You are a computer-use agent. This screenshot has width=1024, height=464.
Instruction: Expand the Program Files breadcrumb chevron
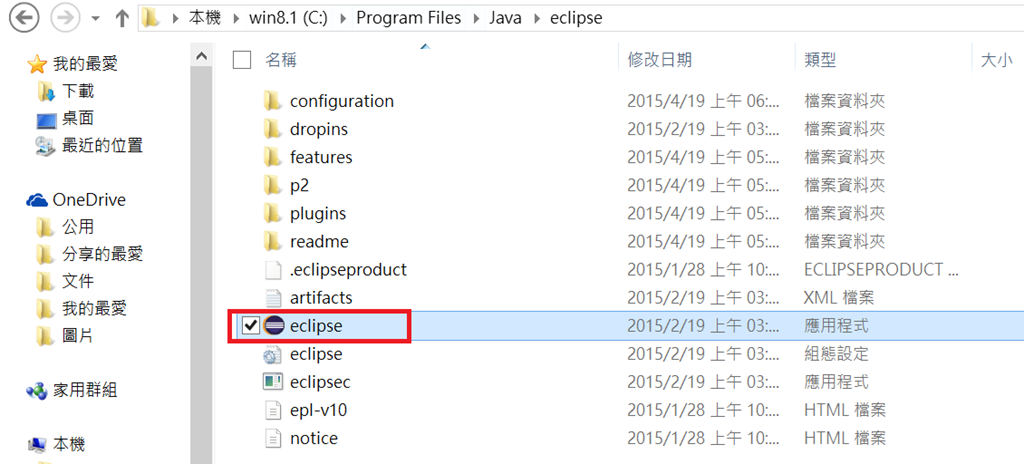478,18
